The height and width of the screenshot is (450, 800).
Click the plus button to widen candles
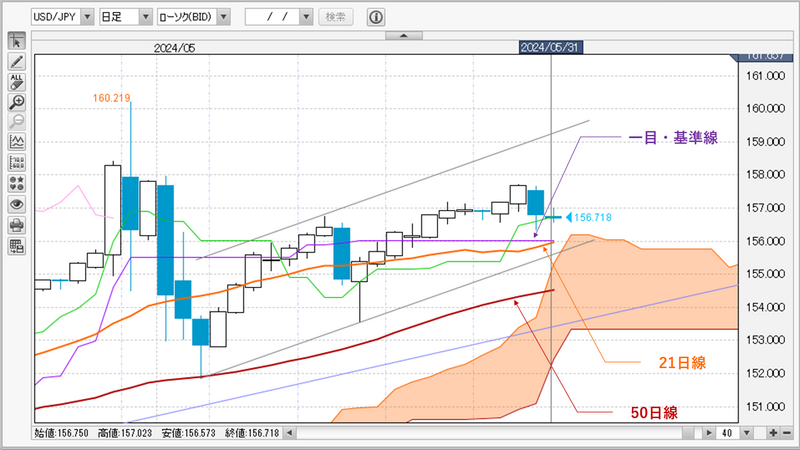773,433
